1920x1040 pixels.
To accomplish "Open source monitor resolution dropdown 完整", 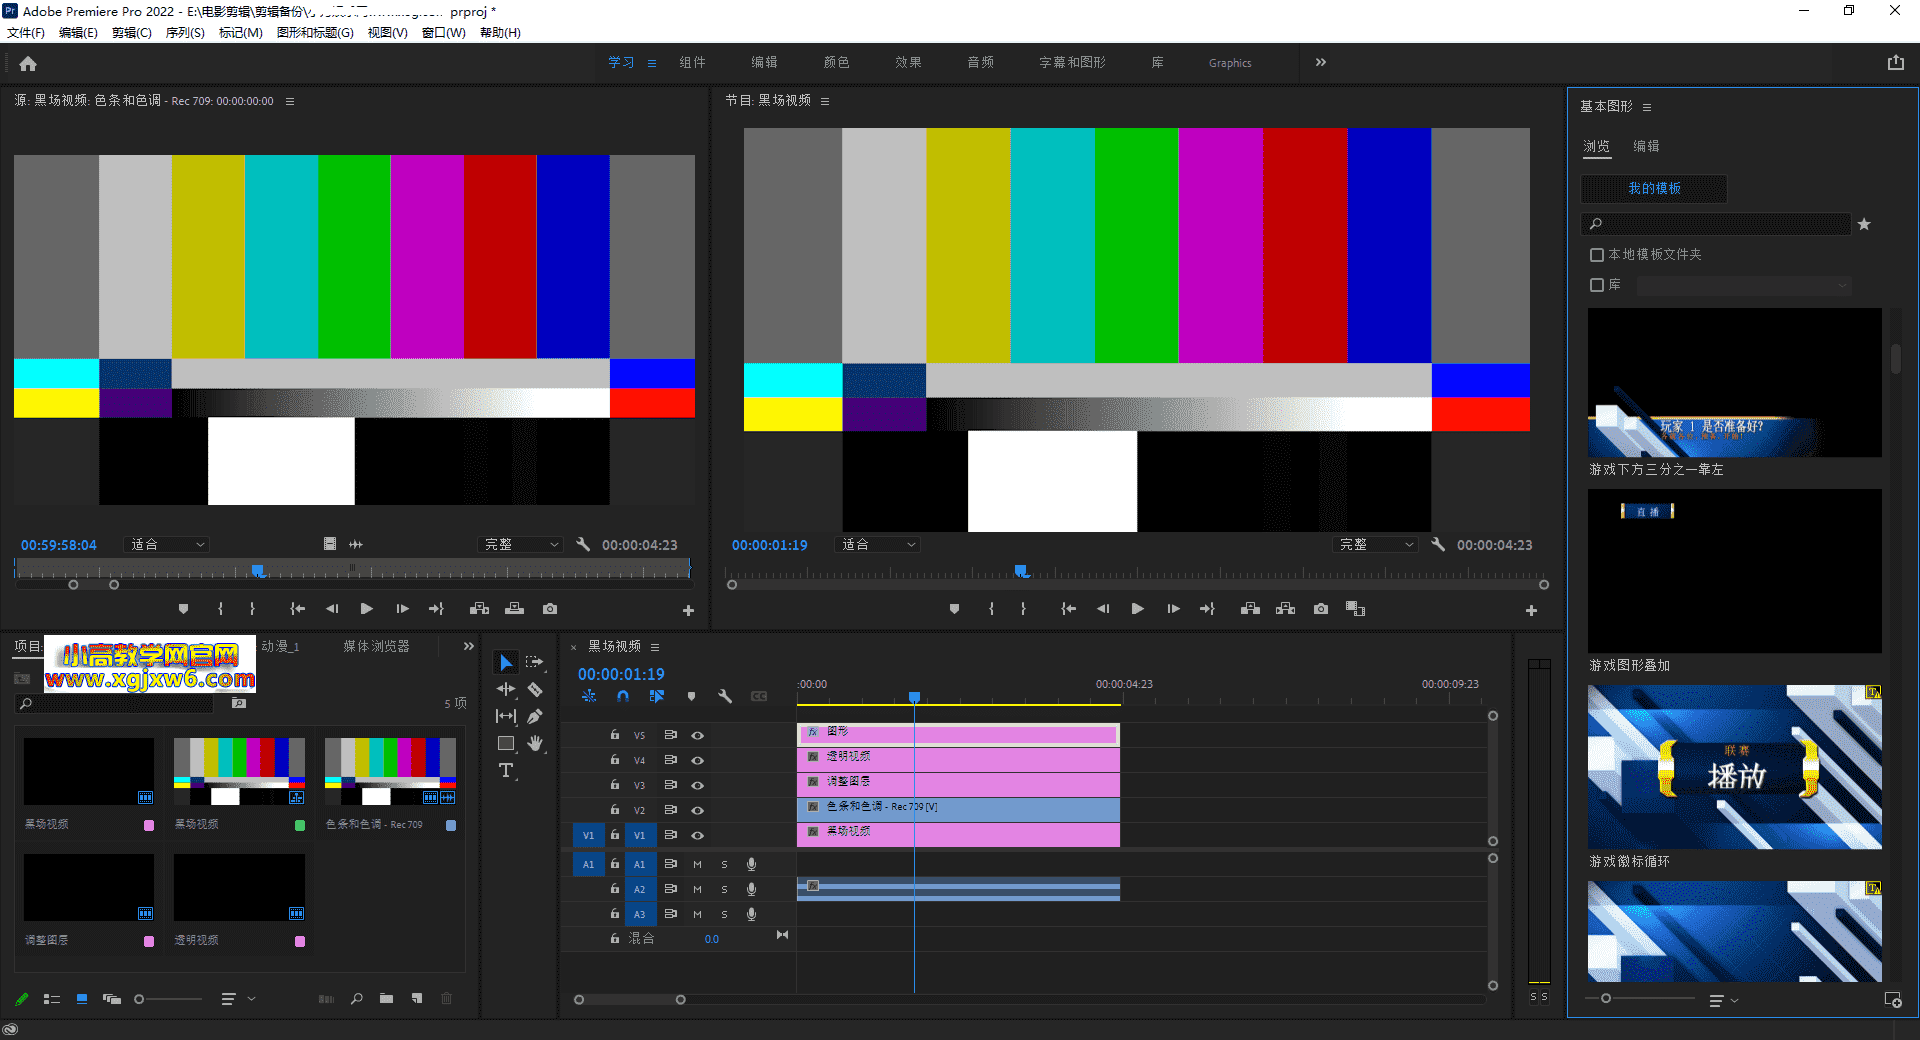I will 520,544.
